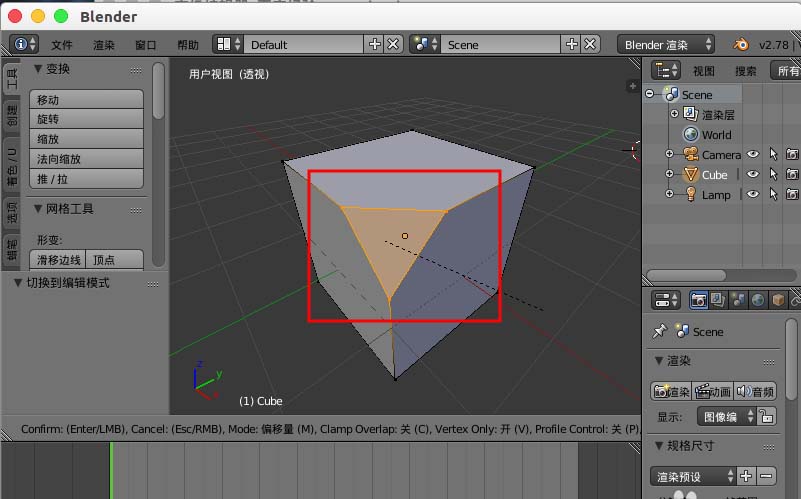Screen dimensions: 801x499
Task: Click the 缩放 button
Action: click(86, 139)
